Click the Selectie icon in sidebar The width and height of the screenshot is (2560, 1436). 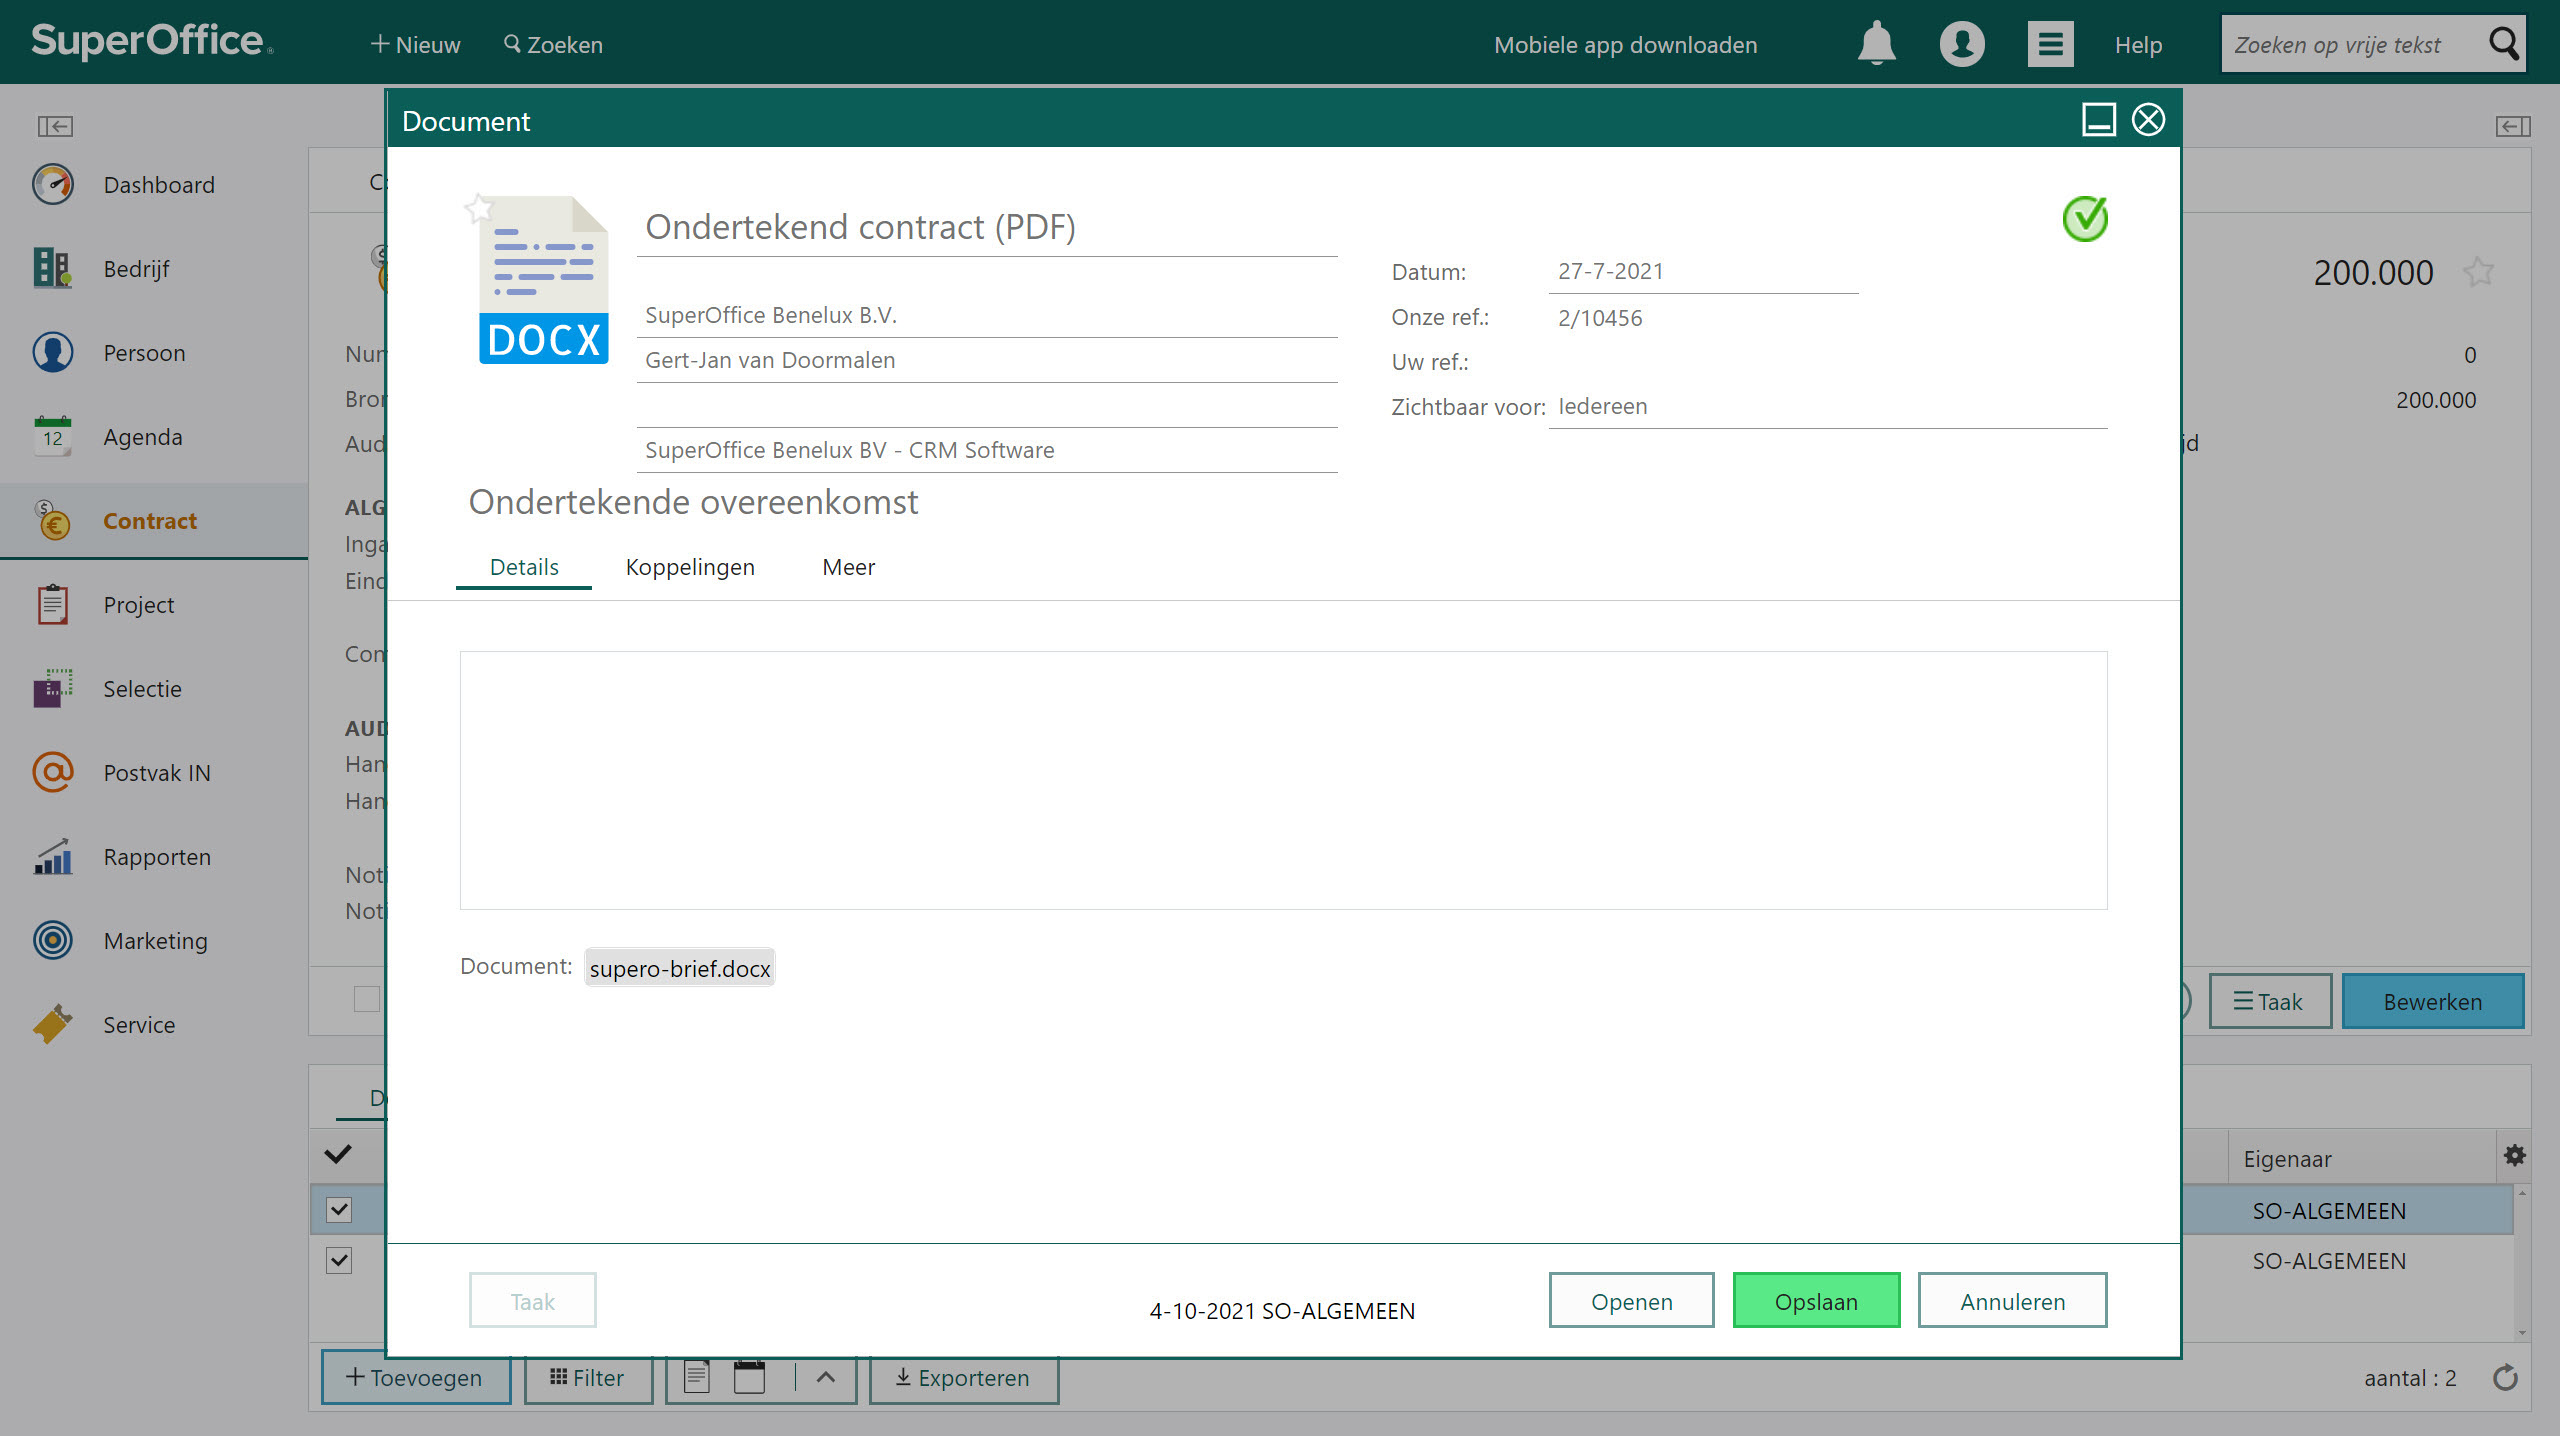(53, 689)
